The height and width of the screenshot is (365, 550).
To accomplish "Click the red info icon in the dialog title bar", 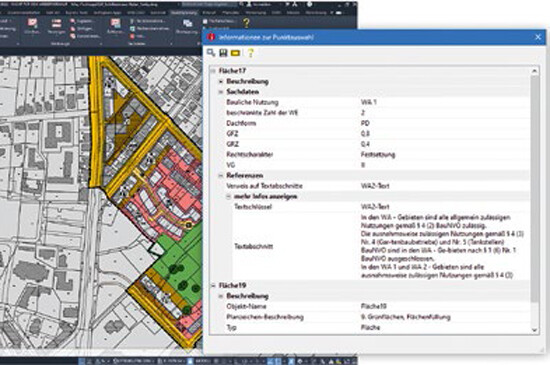I will (x=211, y=37).
